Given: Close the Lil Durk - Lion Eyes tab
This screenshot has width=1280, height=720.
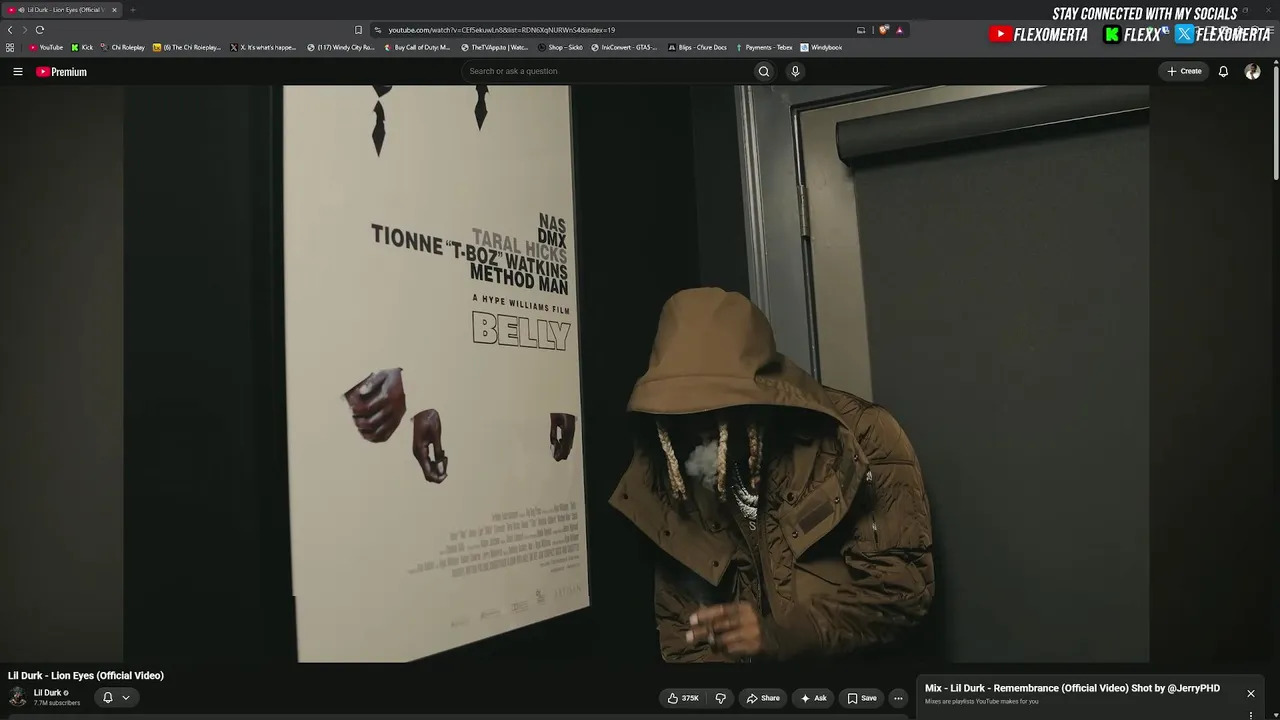Looking at the screenshot, I should (x=114, y=10).
